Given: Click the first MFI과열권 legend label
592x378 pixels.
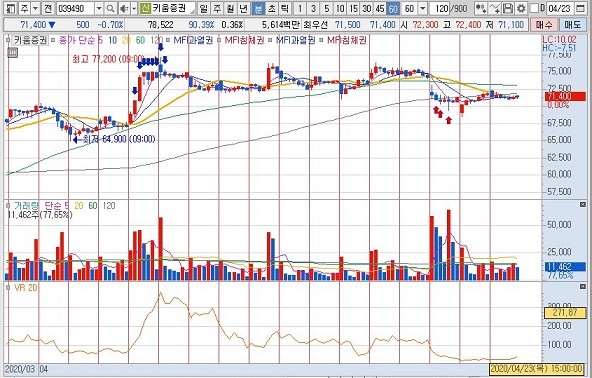Looking at the screenshot, I should 193,40.
